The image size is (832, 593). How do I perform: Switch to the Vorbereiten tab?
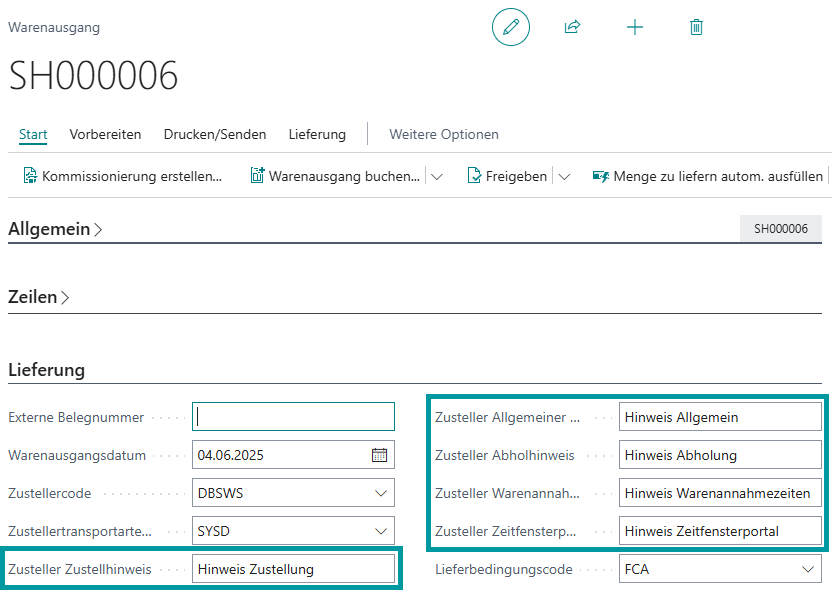[x=105, y=134]
